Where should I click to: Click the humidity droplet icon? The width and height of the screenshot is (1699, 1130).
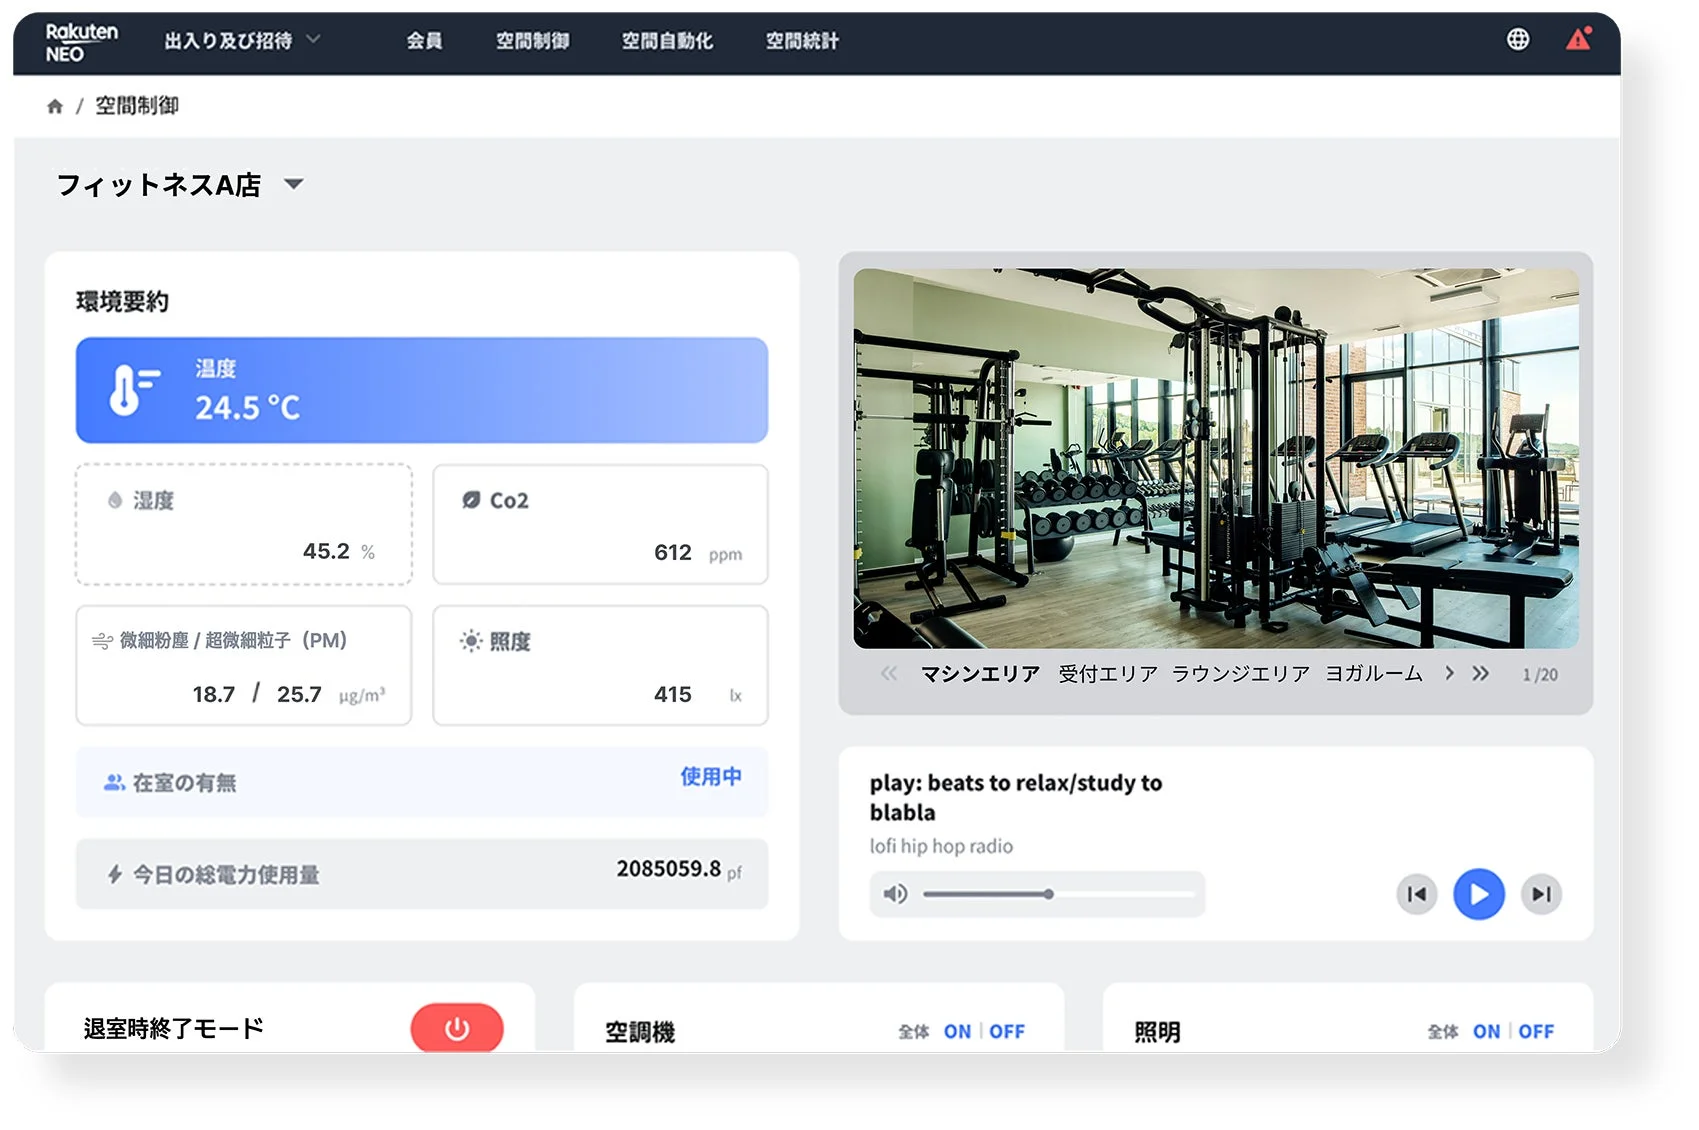(115, 500)
